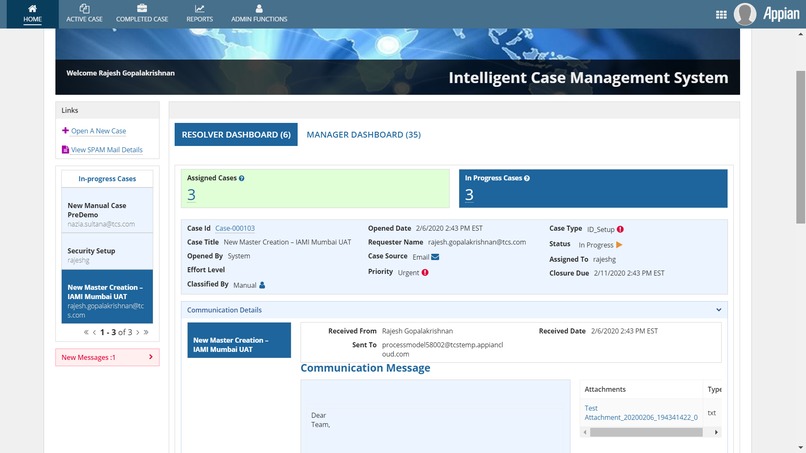
Task: Click the attachments scrollbar right arrow
Action: point(716,432)
